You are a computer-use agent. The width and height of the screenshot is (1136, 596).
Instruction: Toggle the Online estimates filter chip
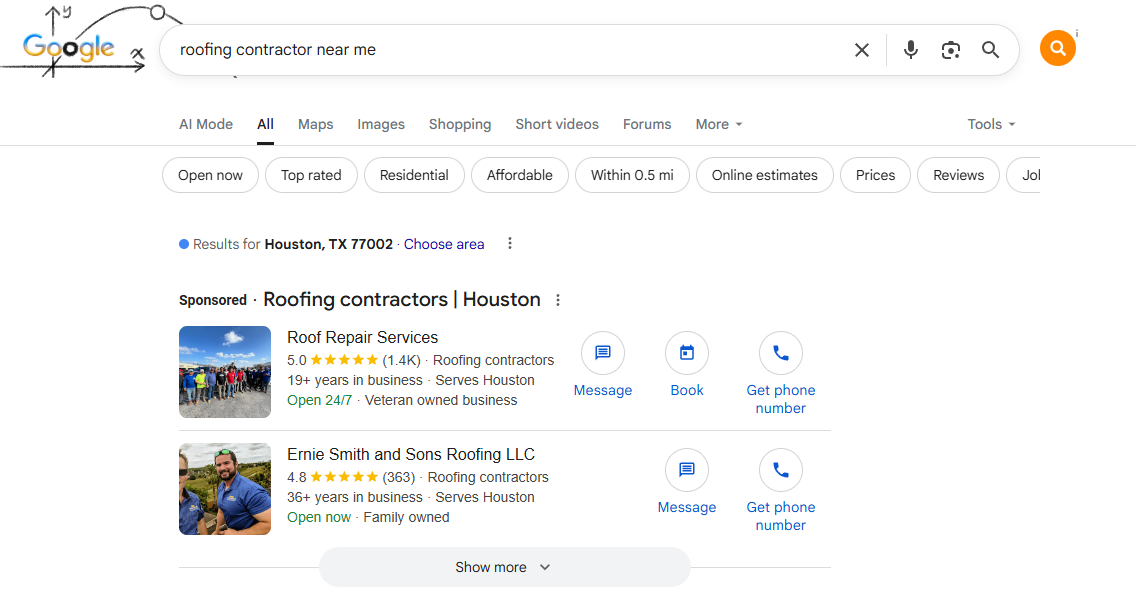pyautogui.click(x=764, y=175)
